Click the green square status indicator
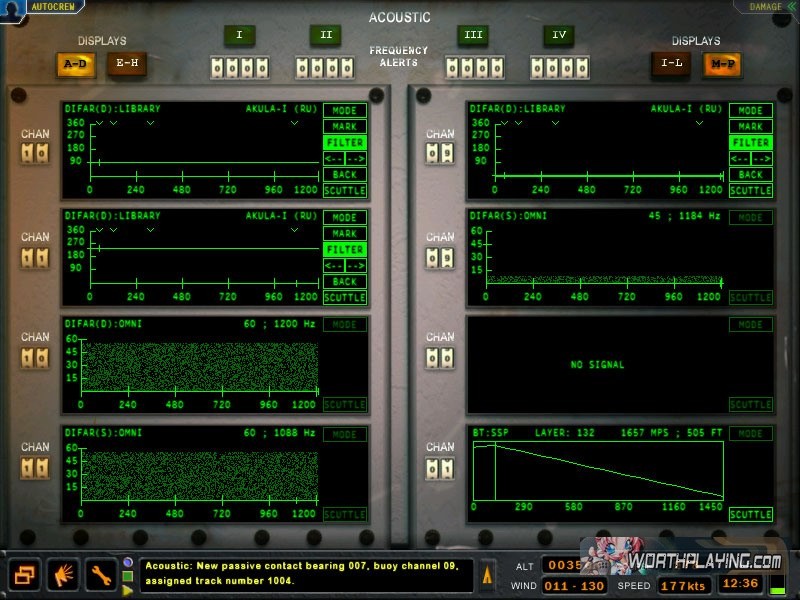 coord(128,576)
